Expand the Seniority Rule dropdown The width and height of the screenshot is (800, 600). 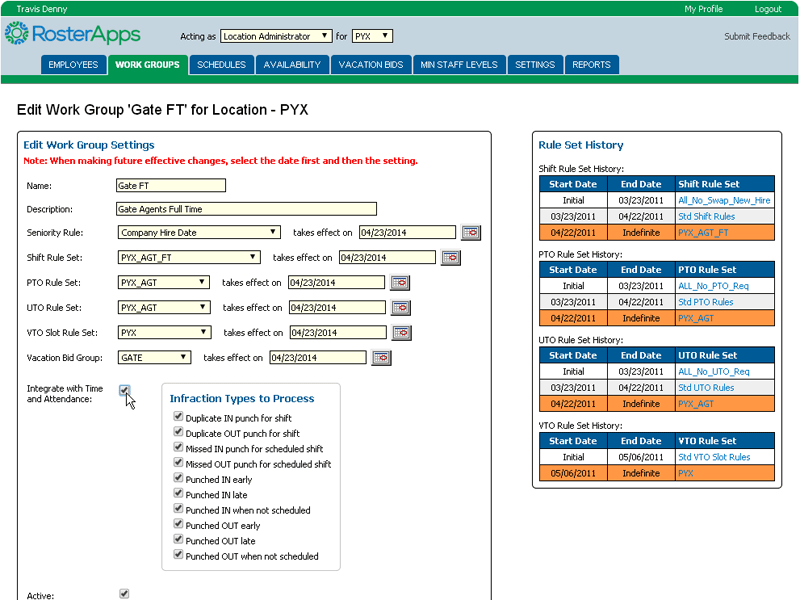(x=199, y=233)
